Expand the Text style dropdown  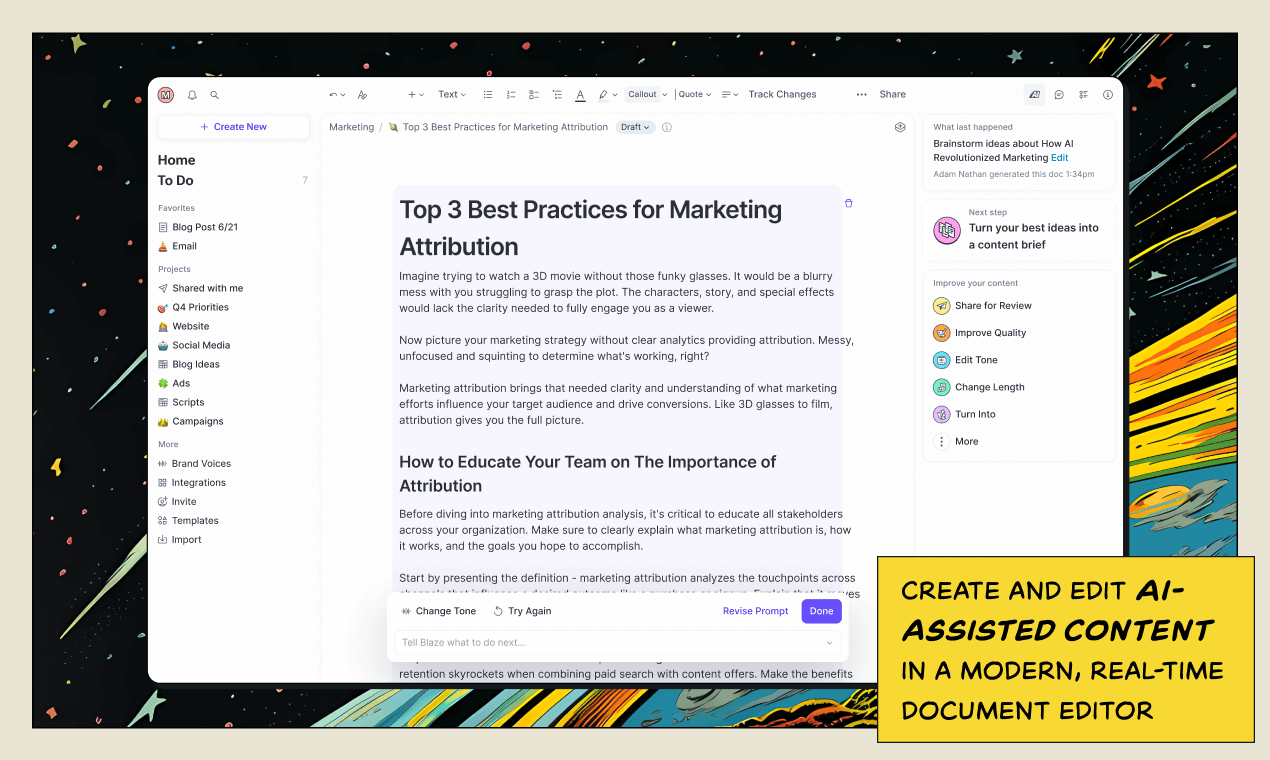[x=452, y=95]
